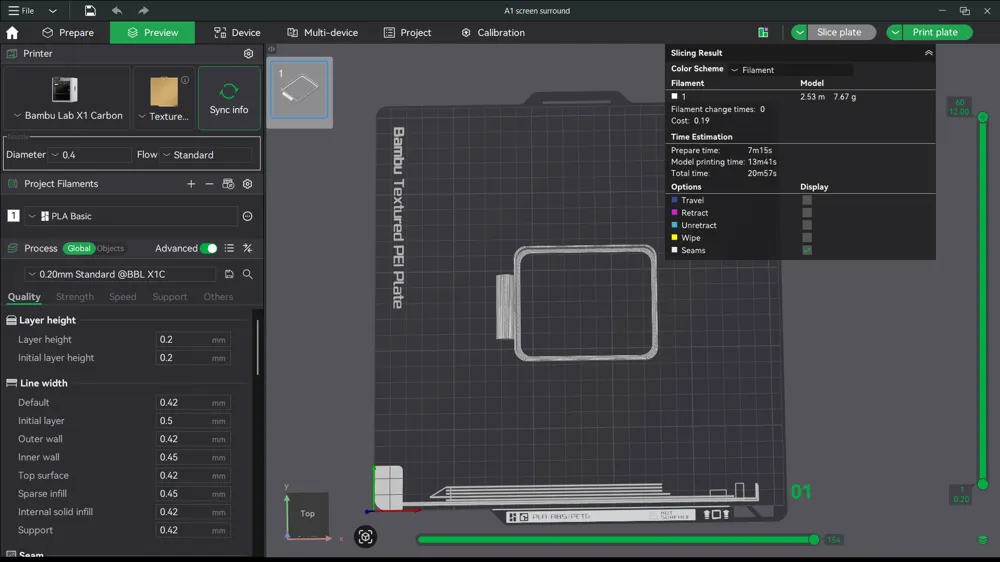The width and height of the screenshot is (1000, 562).
Task: Collapse sidebar with small eye arrow icon
Action: pyautogui.click(x=272, y=49)
